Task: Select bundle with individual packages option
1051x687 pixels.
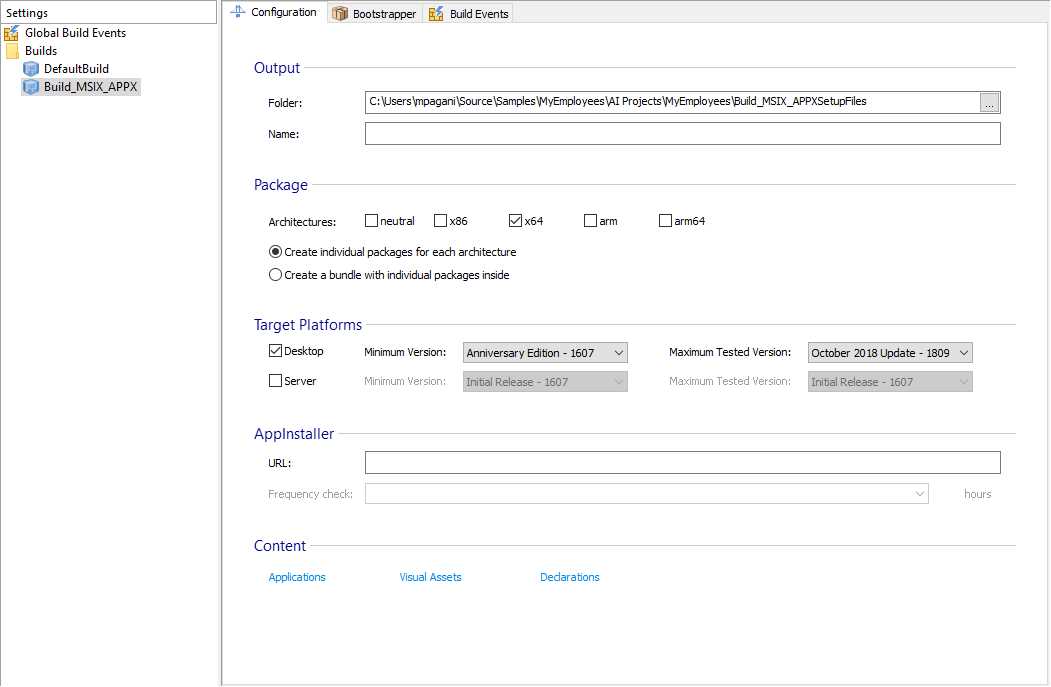Action: 275,274
